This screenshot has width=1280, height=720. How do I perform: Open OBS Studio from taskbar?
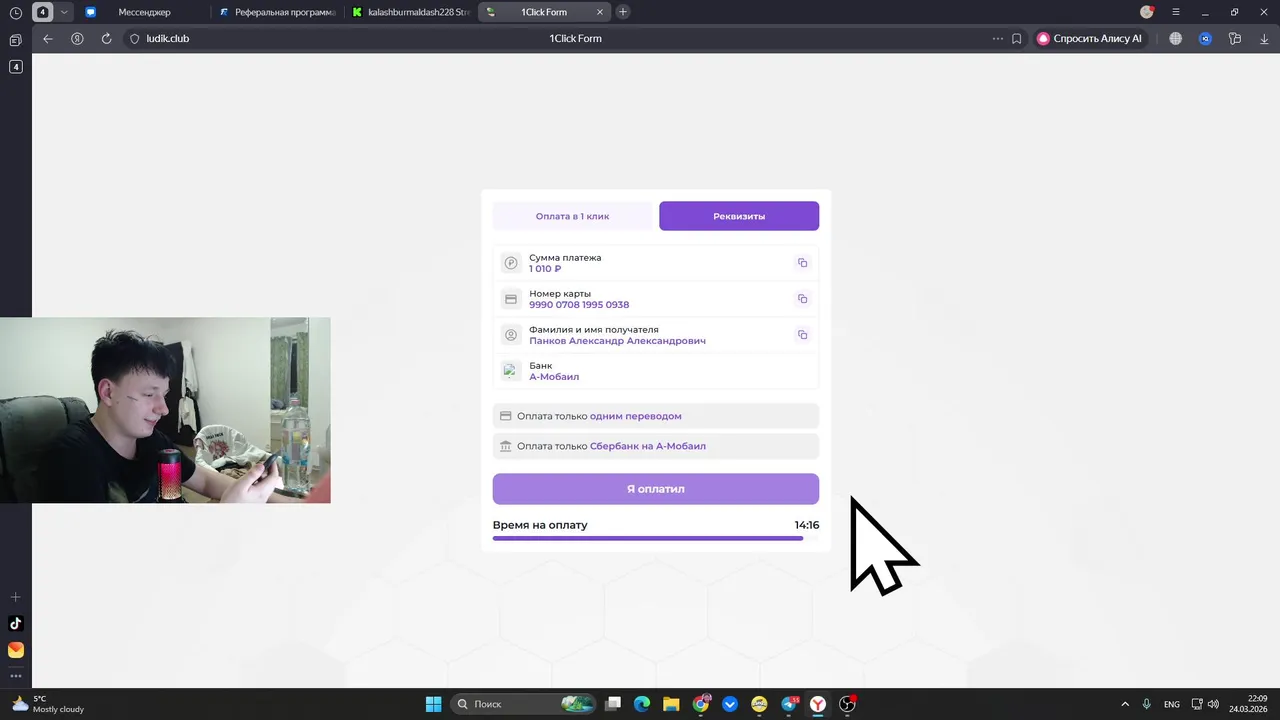848,704
